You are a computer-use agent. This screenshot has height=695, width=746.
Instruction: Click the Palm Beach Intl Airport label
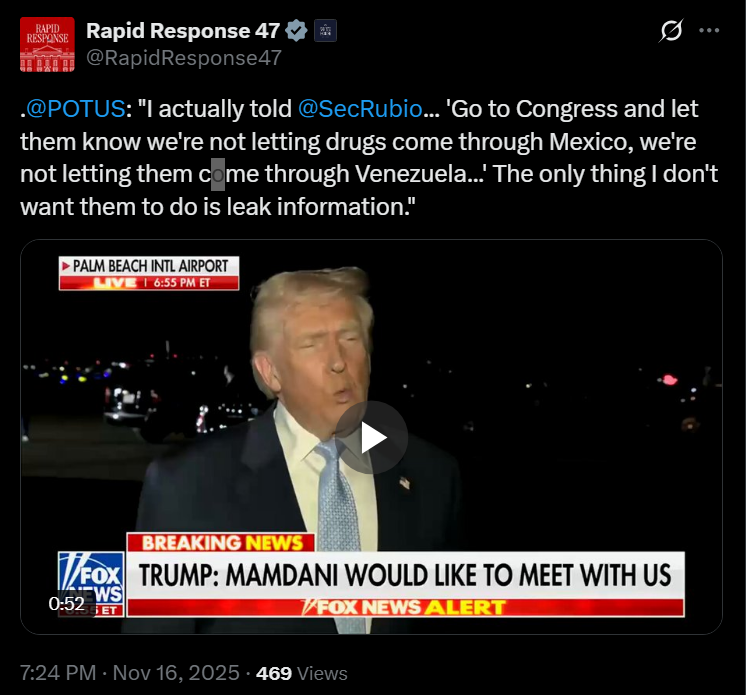click(x=149, y=273)
